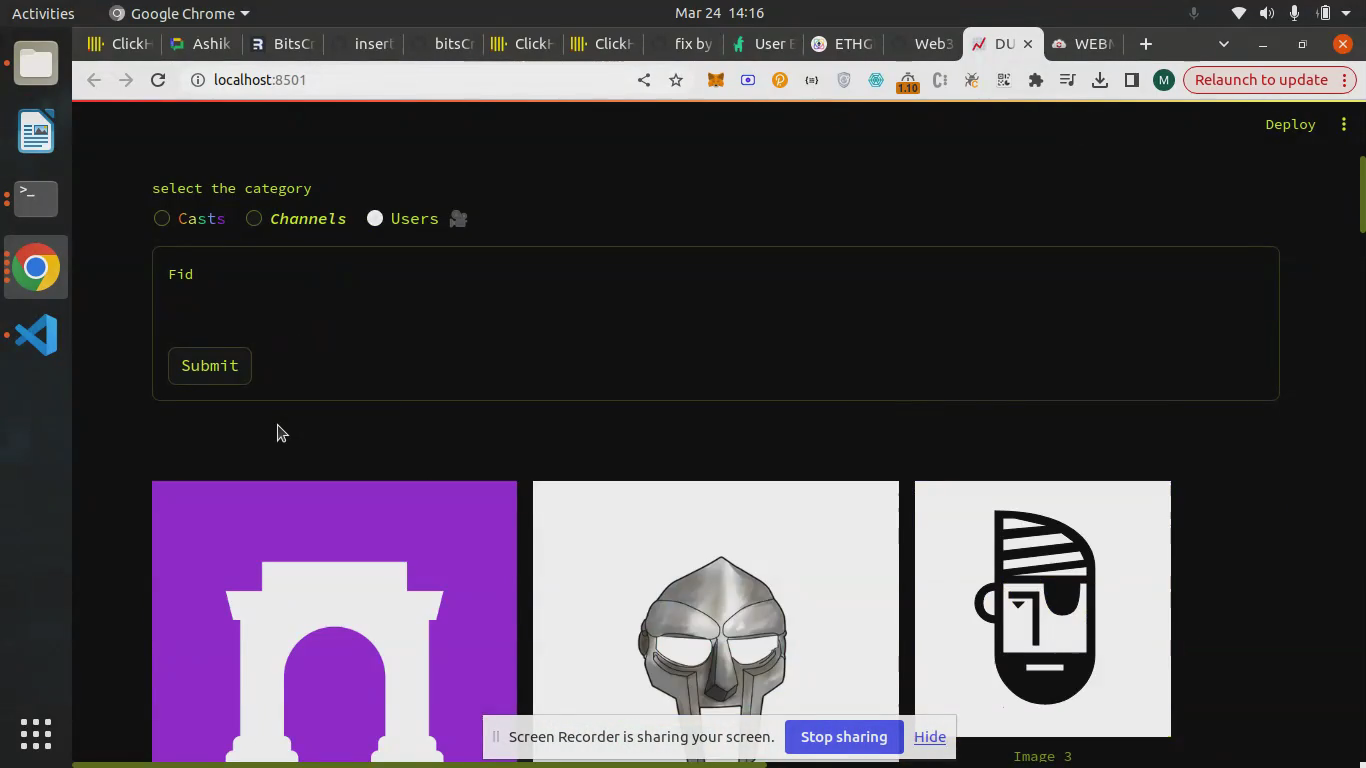Open the purple screen-capture extension icon
Image resolution: width=1366 pixels, height=768 pixels.
pyautogui.click(x=748, y=80)
